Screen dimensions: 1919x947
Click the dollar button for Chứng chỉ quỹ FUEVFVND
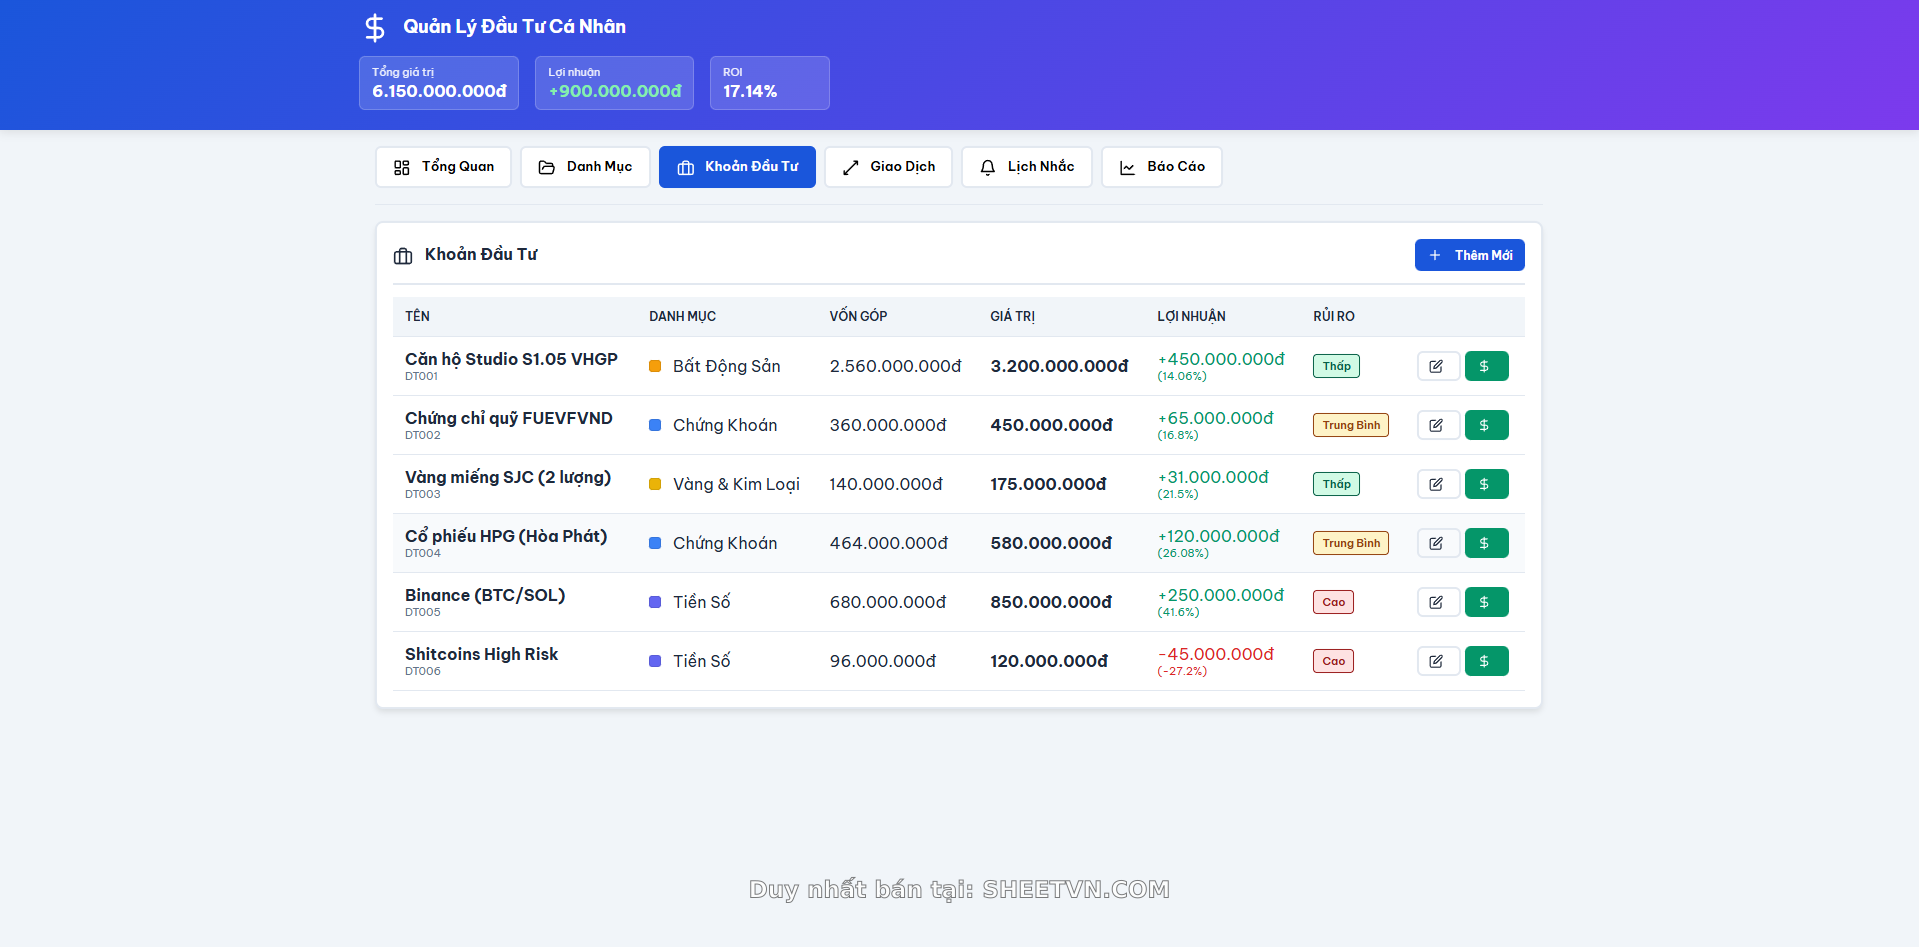[x=1486, y=425]
